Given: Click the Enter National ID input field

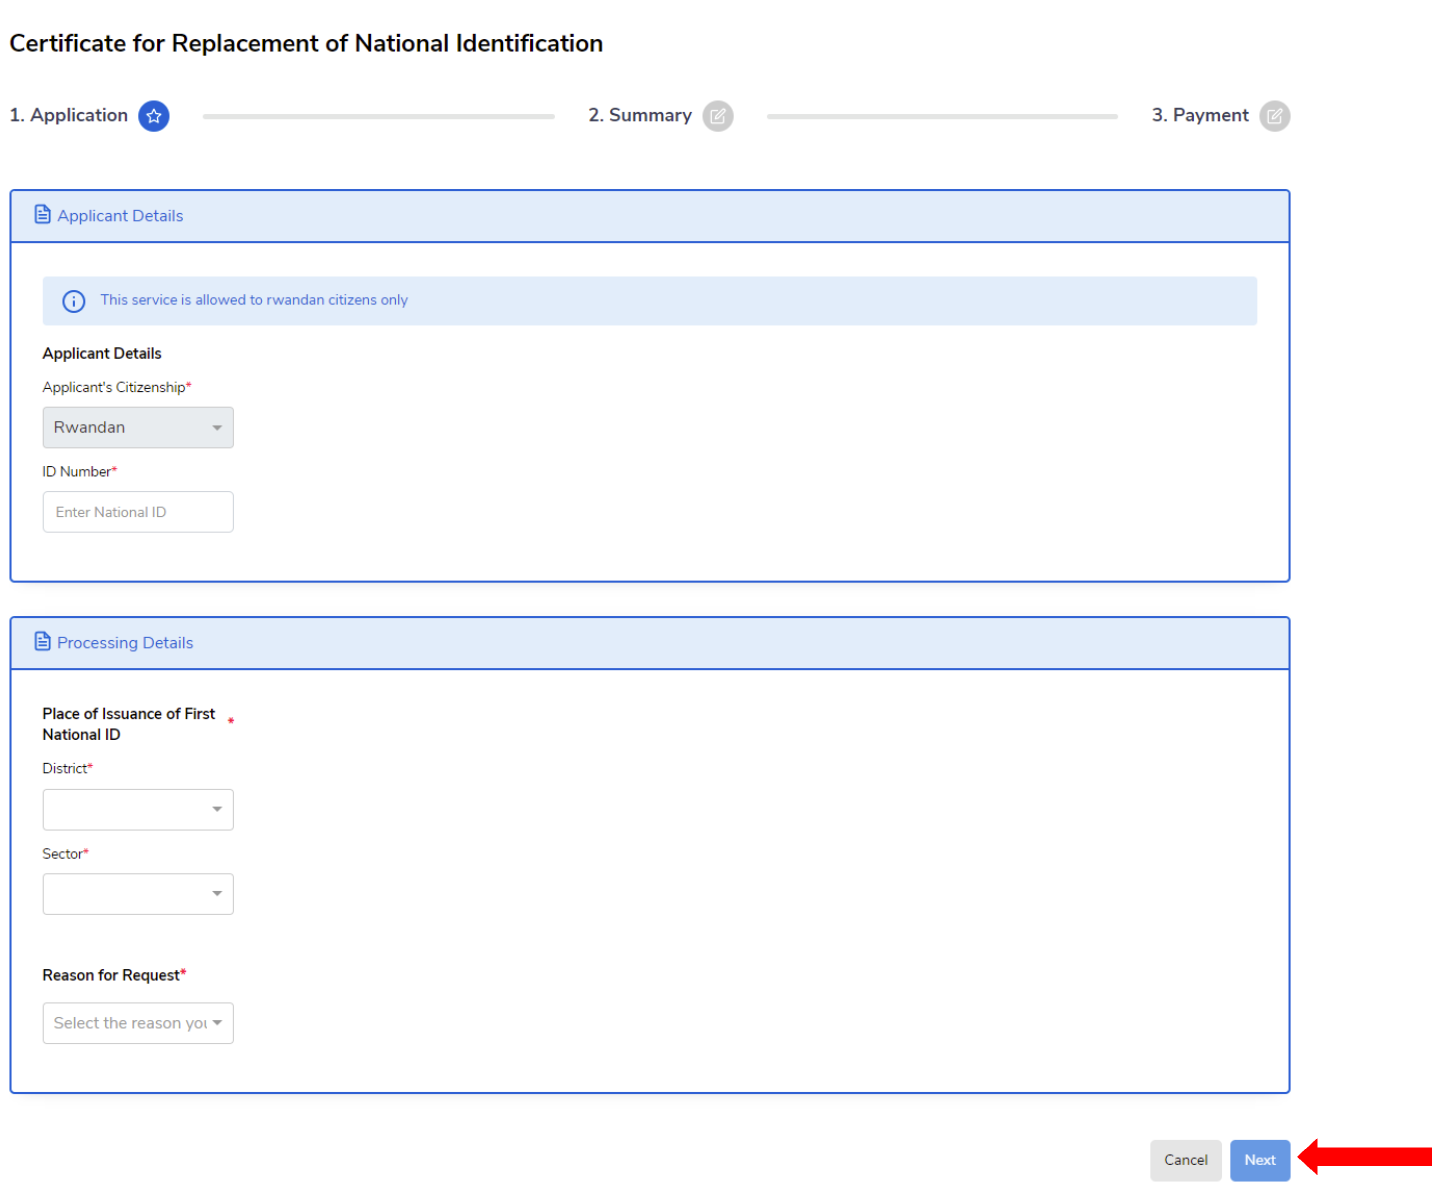Looking at the screenshot, I should point(137,511).
